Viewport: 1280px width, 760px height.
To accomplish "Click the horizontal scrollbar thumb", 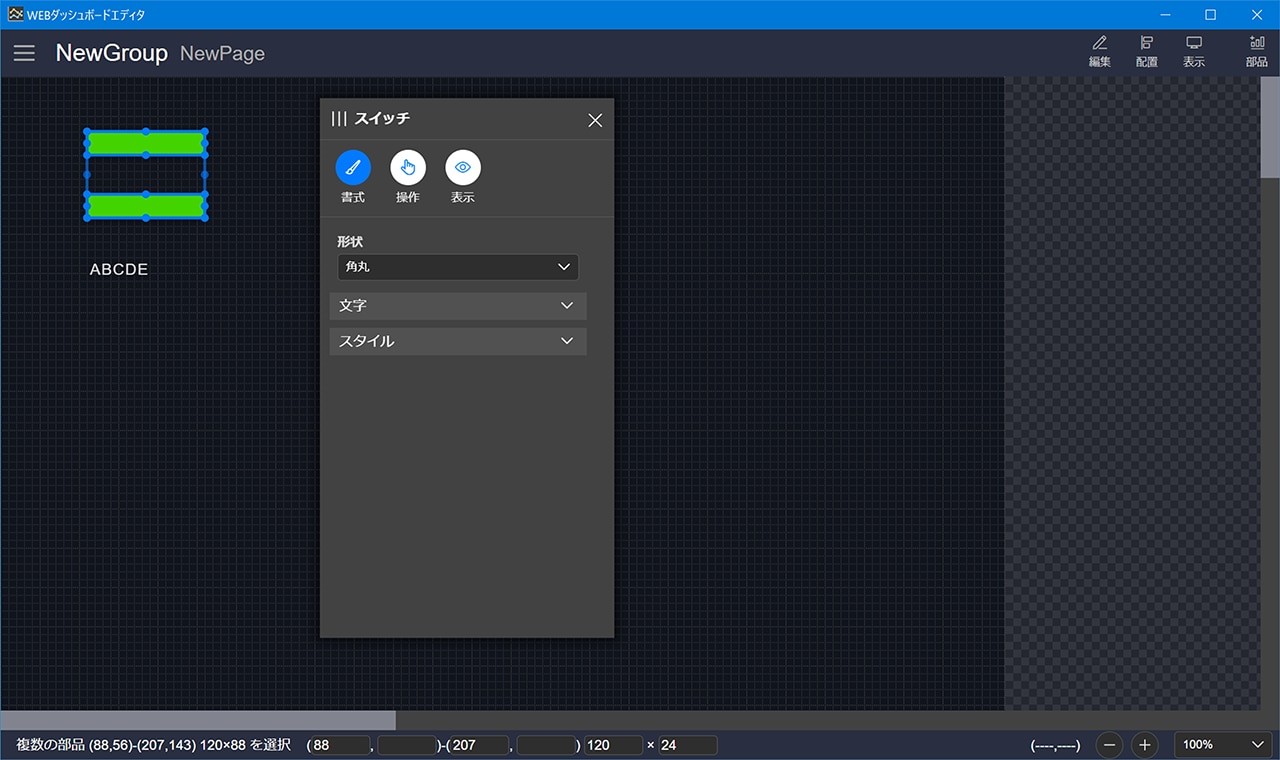I will pyautogui.click(x=198, y=720).
